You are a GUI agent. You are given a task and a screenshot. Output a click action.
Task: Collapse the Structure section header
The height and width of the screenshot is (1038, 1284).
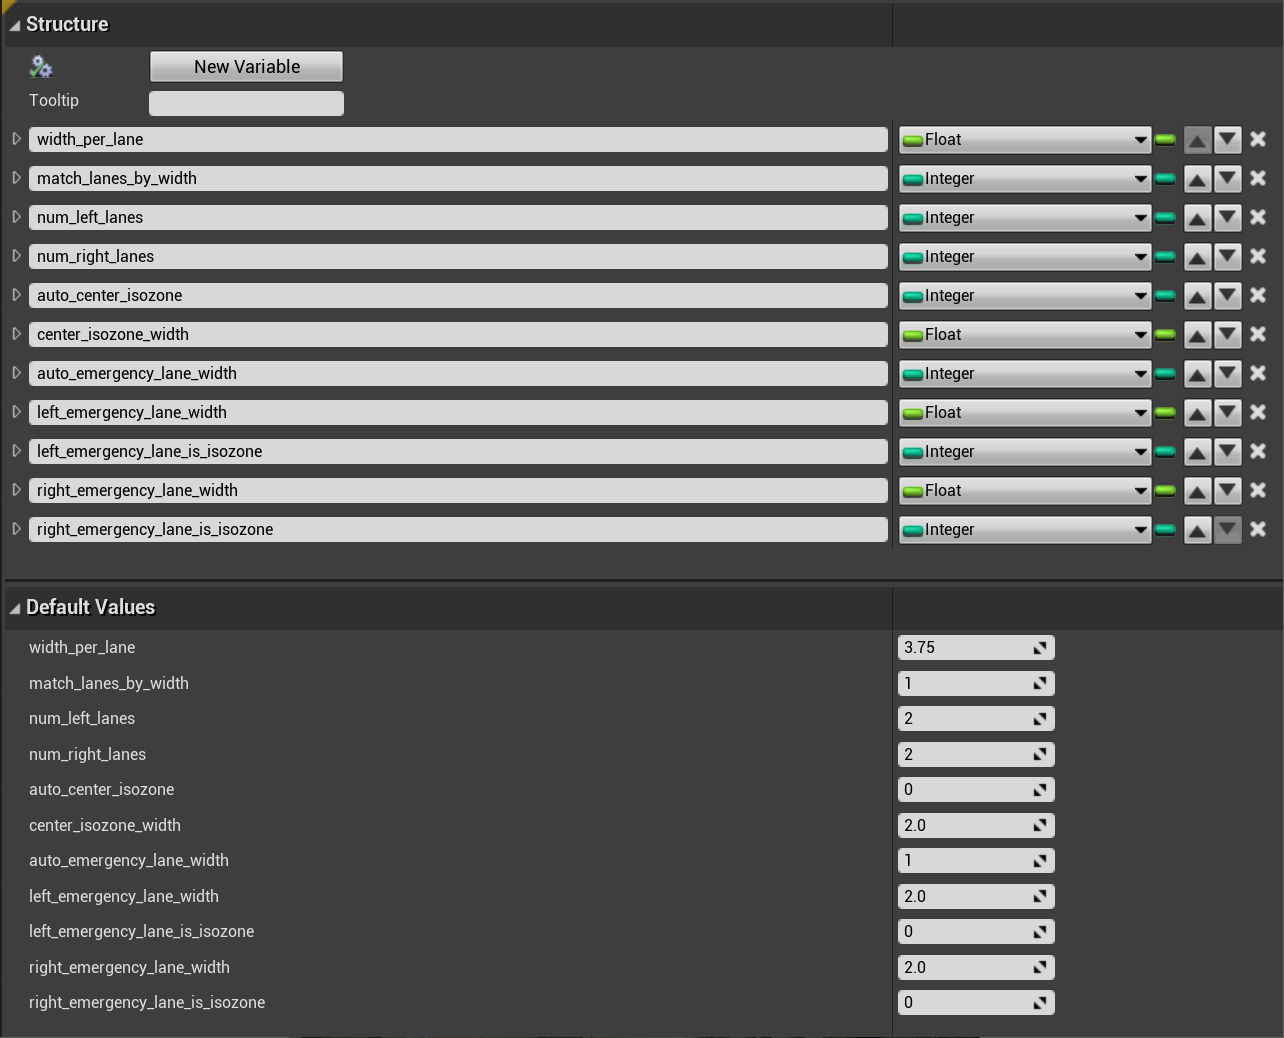(x=15, y=25)
